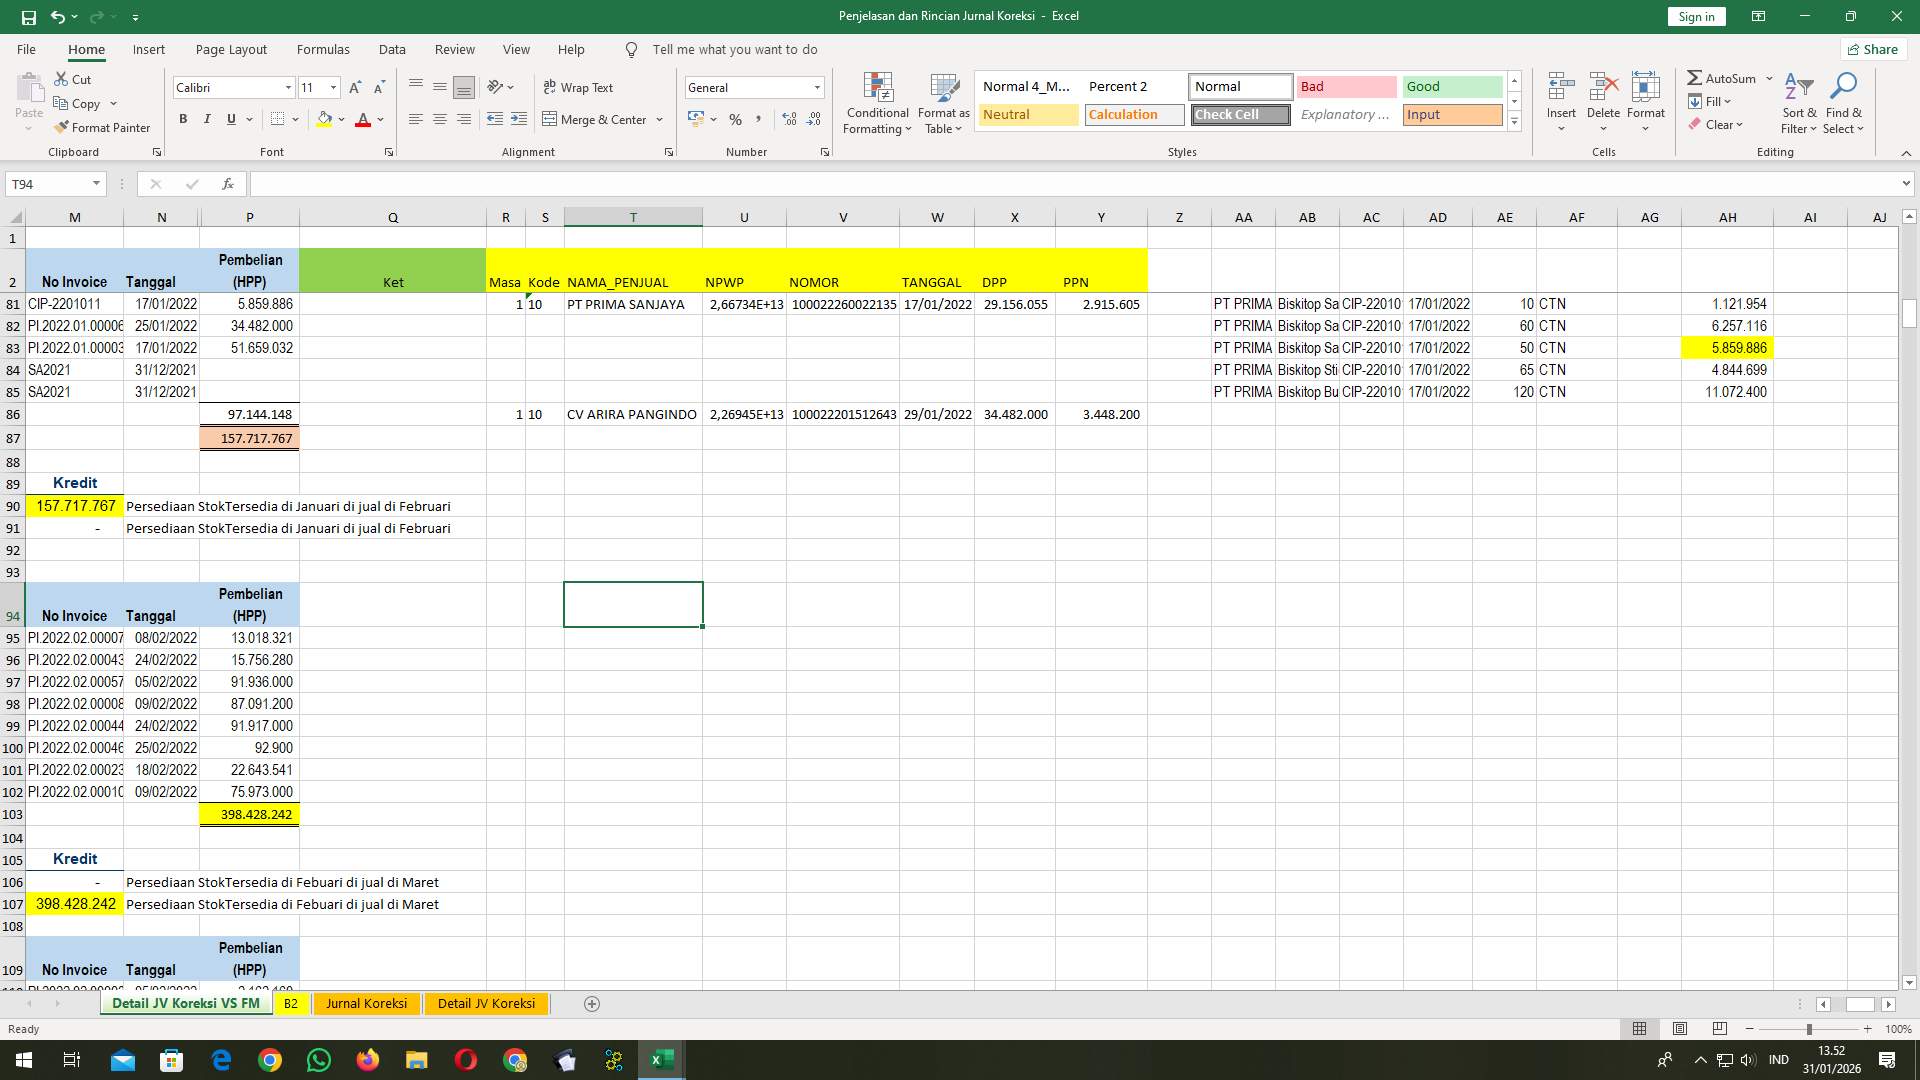Image resolution: width=1920 pixels, height=1080 pixels.
Task: Click the Sign in button
Action: pos(1695,16)
